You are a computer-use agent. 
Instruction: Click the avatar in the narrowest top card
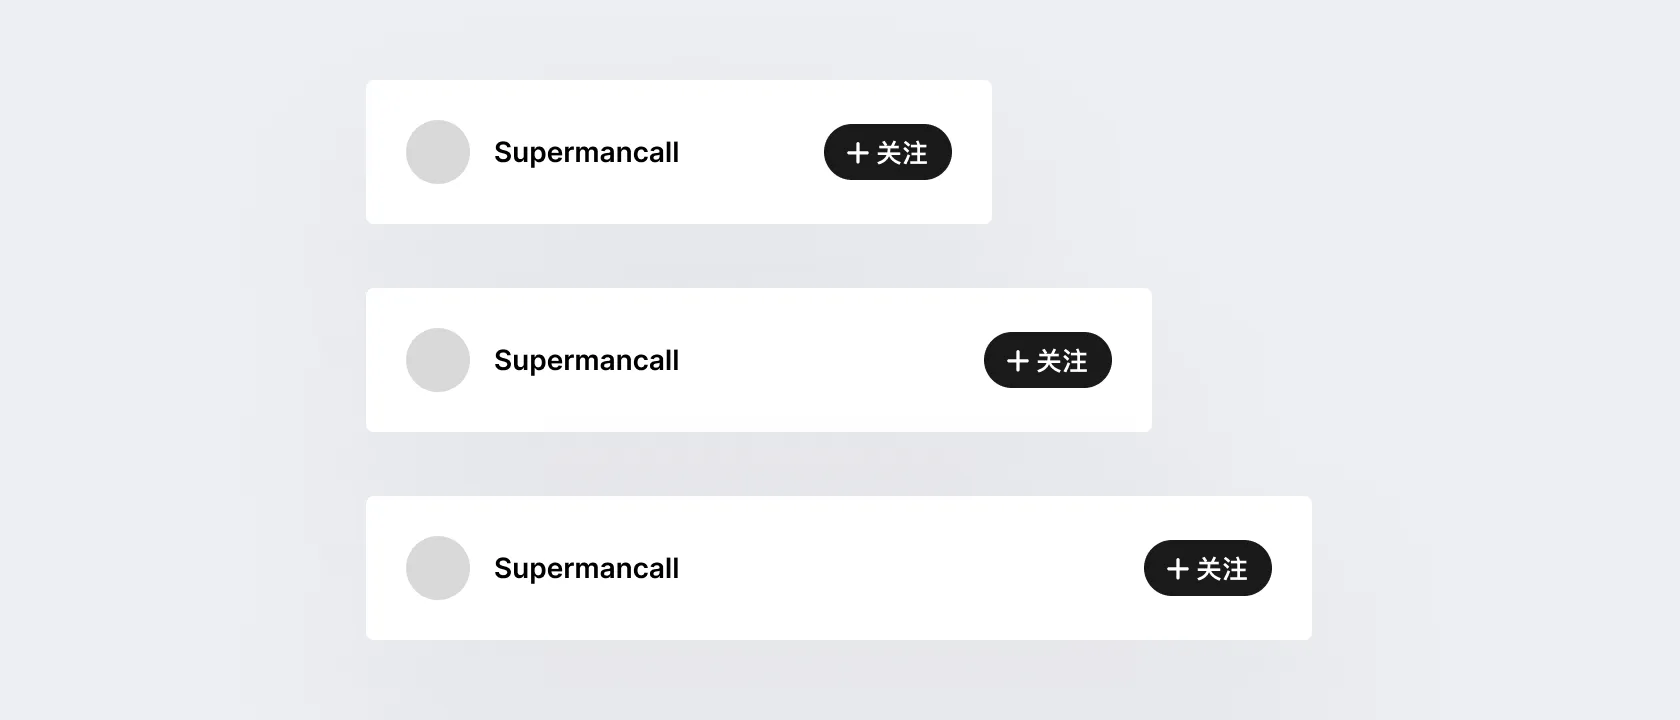438,152
